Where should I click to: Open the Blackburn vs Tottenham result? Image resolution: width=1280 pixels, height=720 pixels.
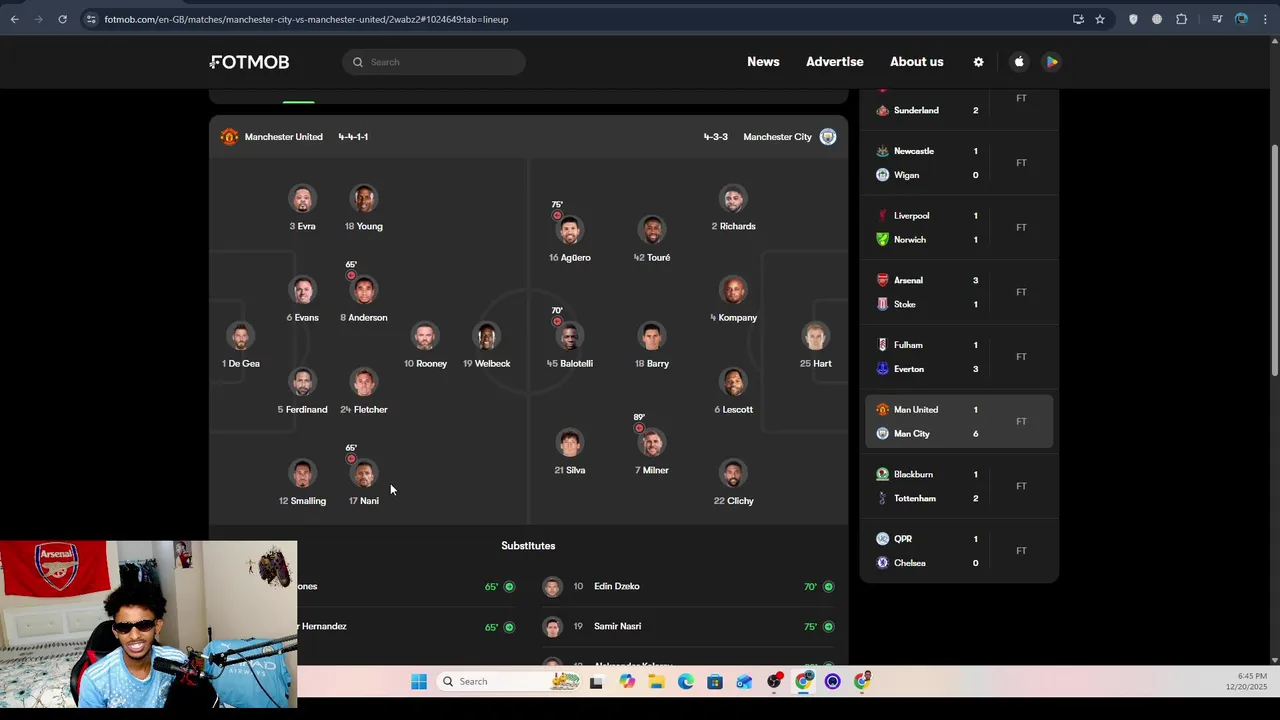coord(959,486)
